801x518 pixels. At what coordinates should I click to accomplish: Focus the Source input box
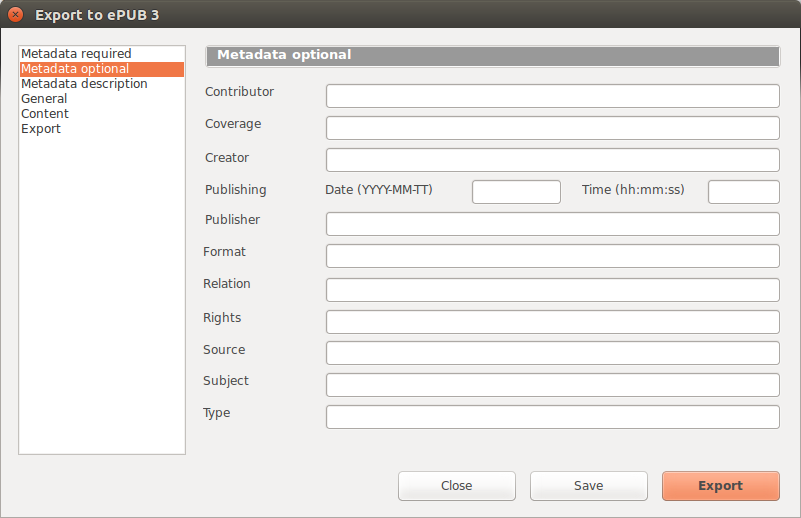(x=553, y=353)
